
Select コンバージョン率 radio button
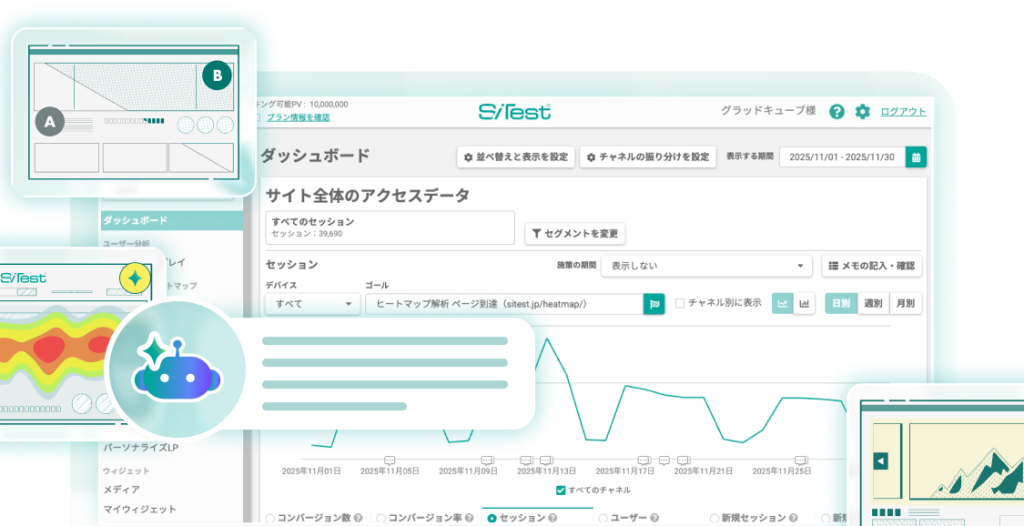coord(381,518)
